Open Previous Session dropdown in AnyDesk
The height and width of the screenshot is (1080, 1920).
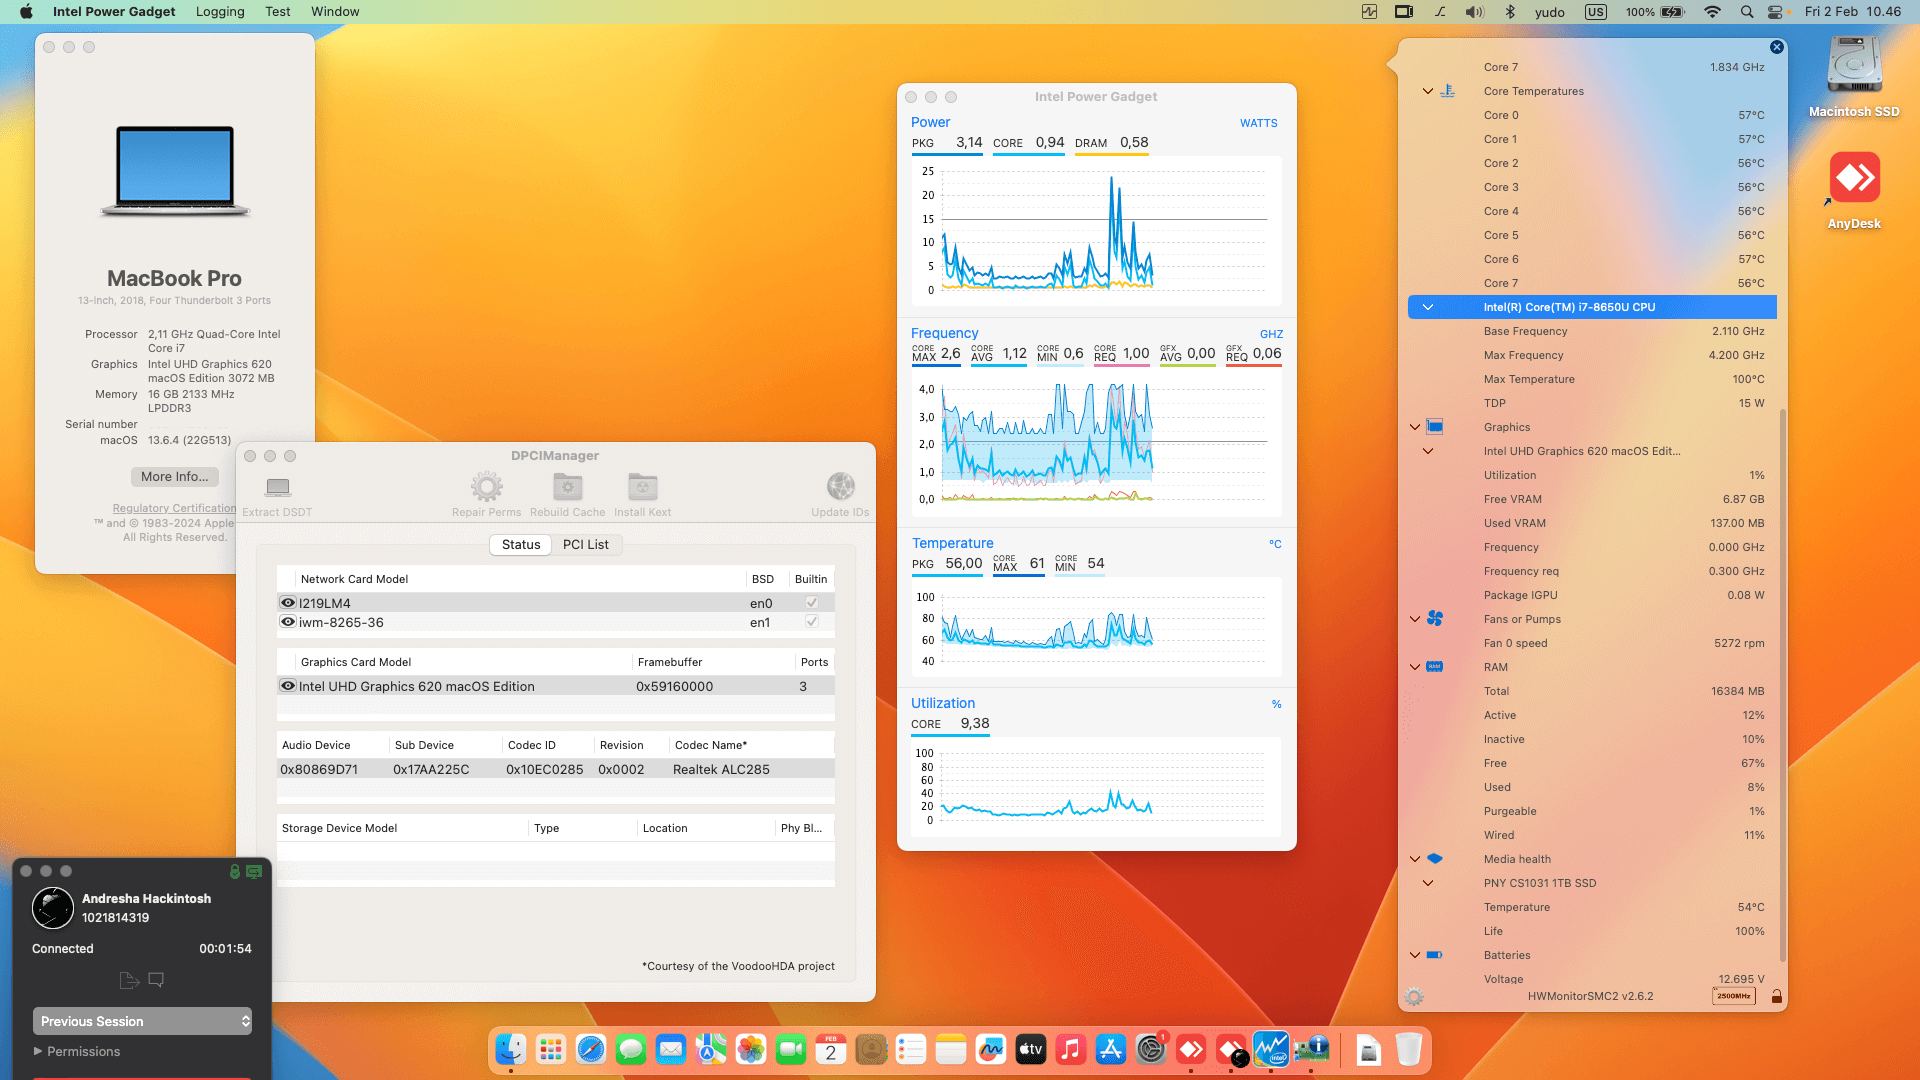[x=142, y=1021]
